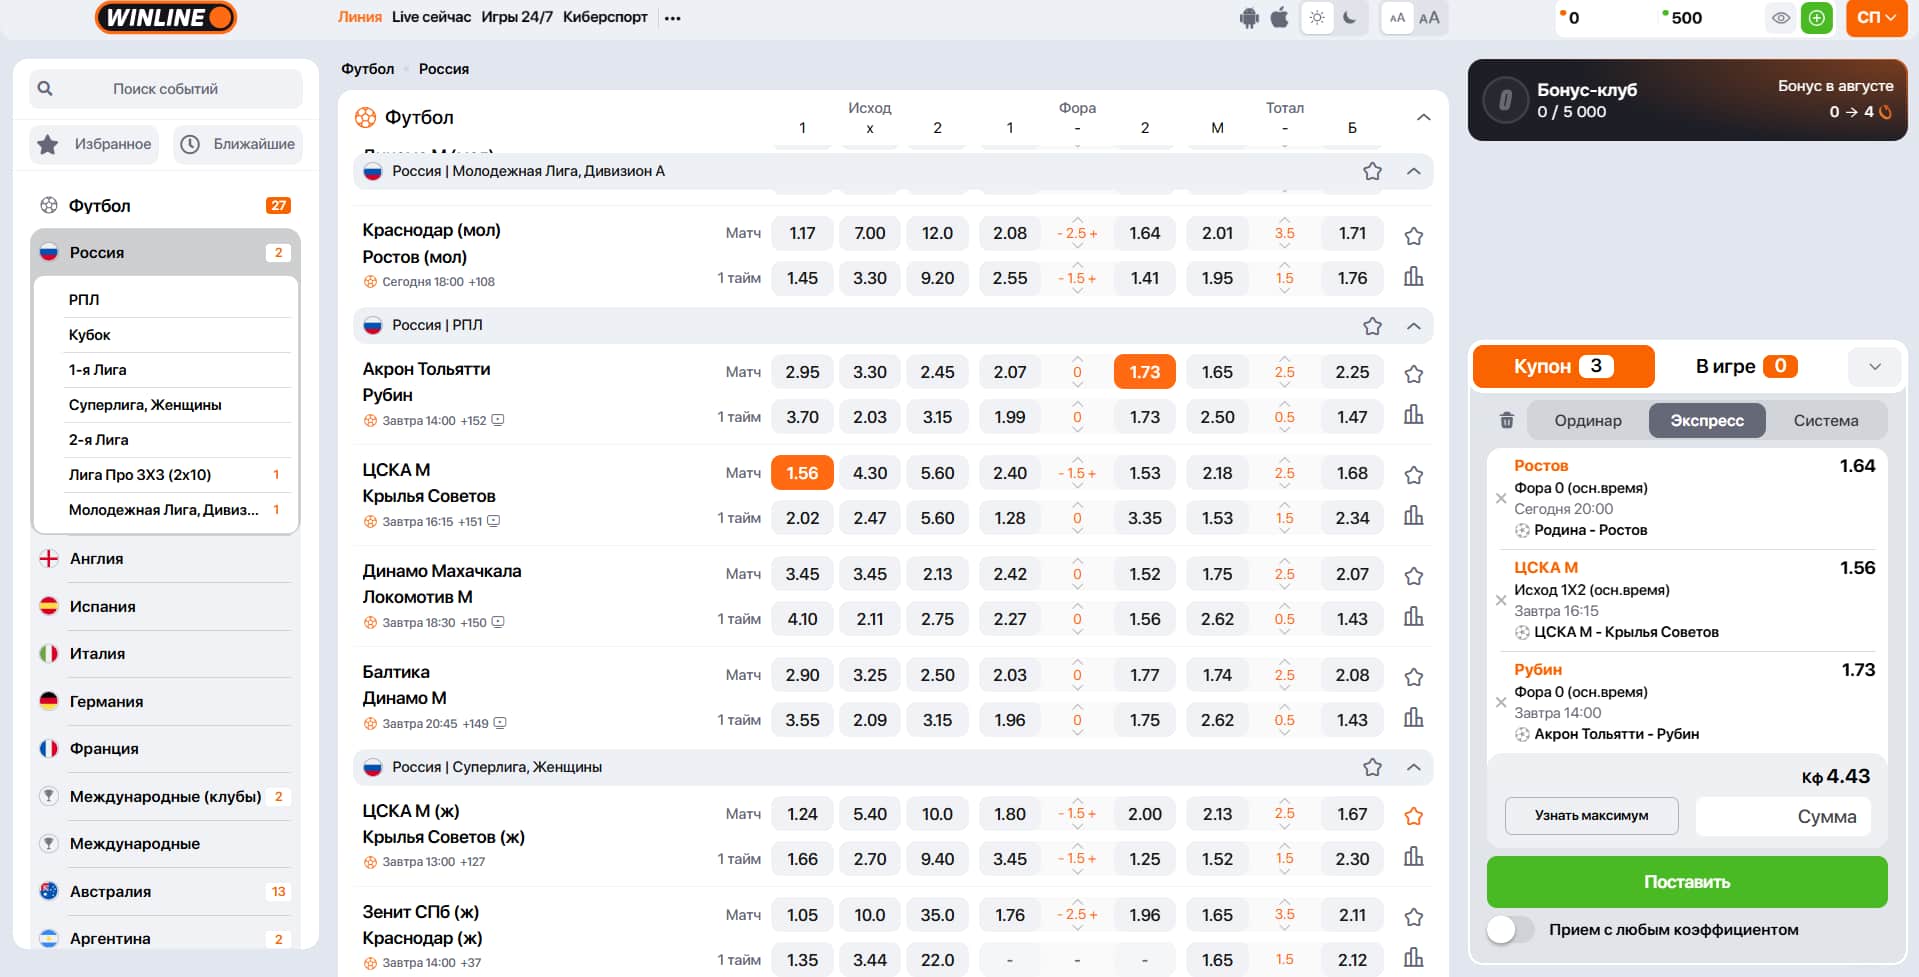
Task: Favorite the Балтика – Динамо М match
Action: point(1413,677)
